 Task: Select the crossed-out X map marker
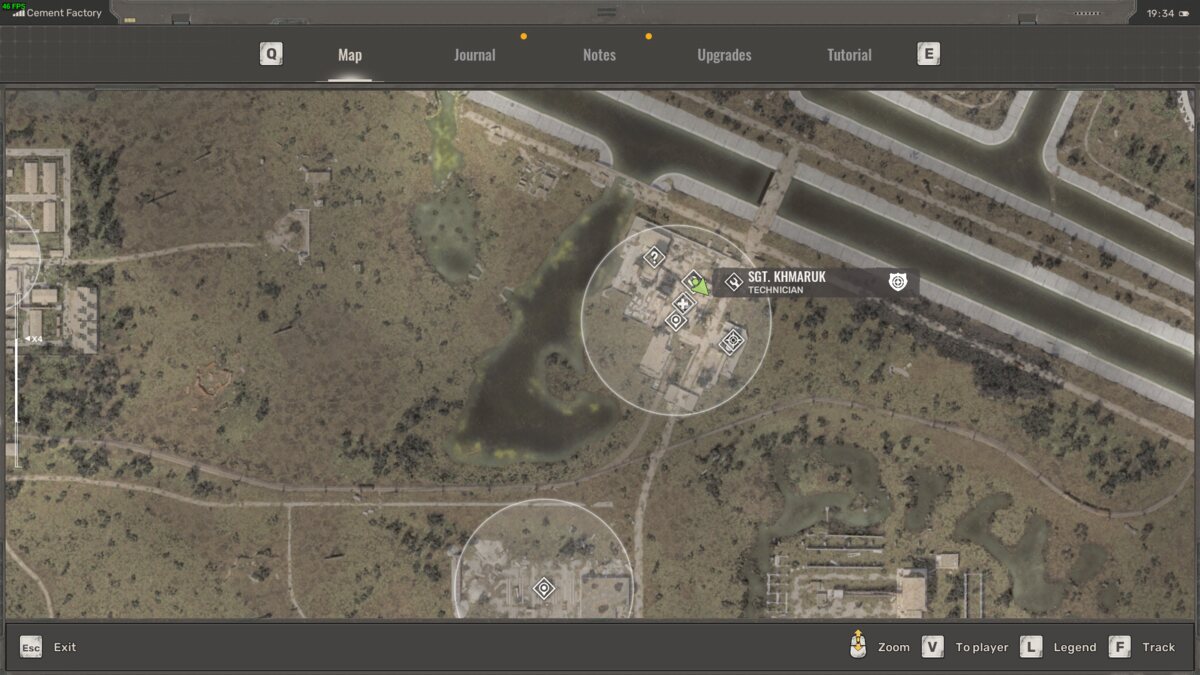pyautogui.click(x=684, y=303)
